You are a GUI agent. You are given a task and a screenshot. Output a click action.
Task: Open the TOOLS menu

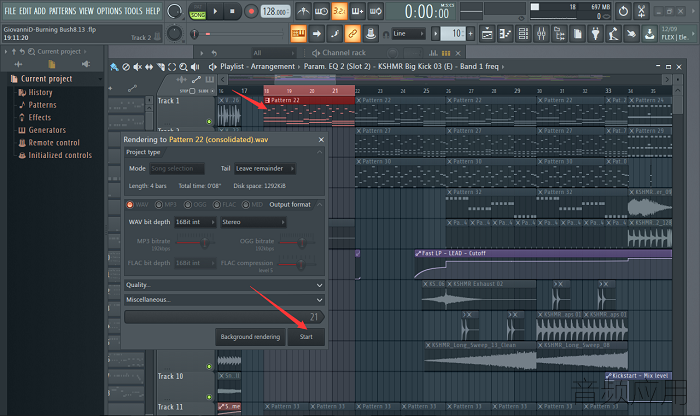tap(133, 11)
